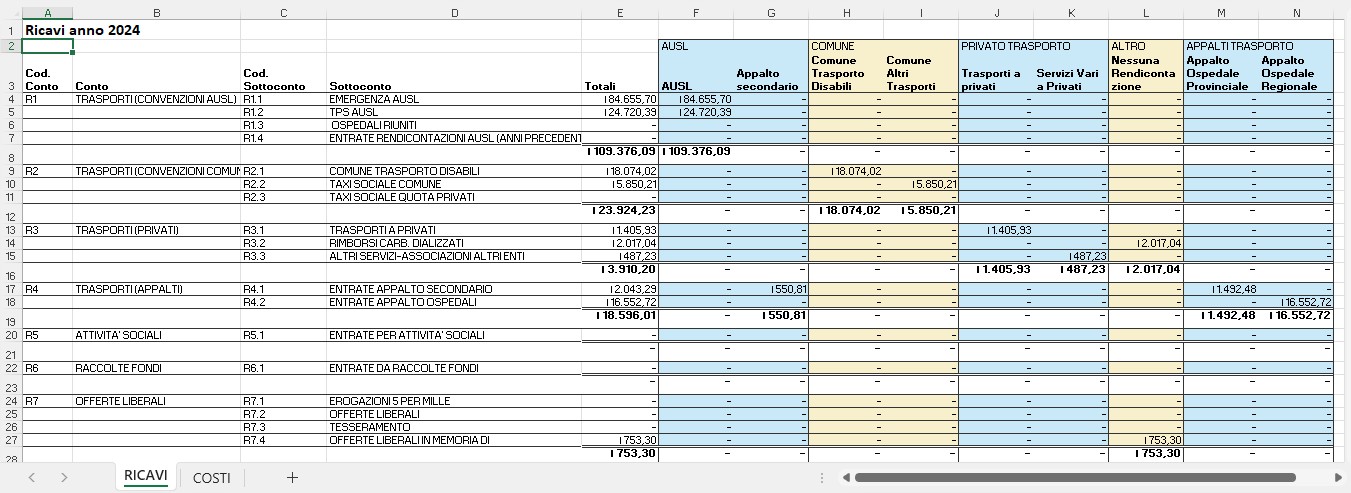Click the value 124.720,39 in AUSL column

[x=696, y=112]
